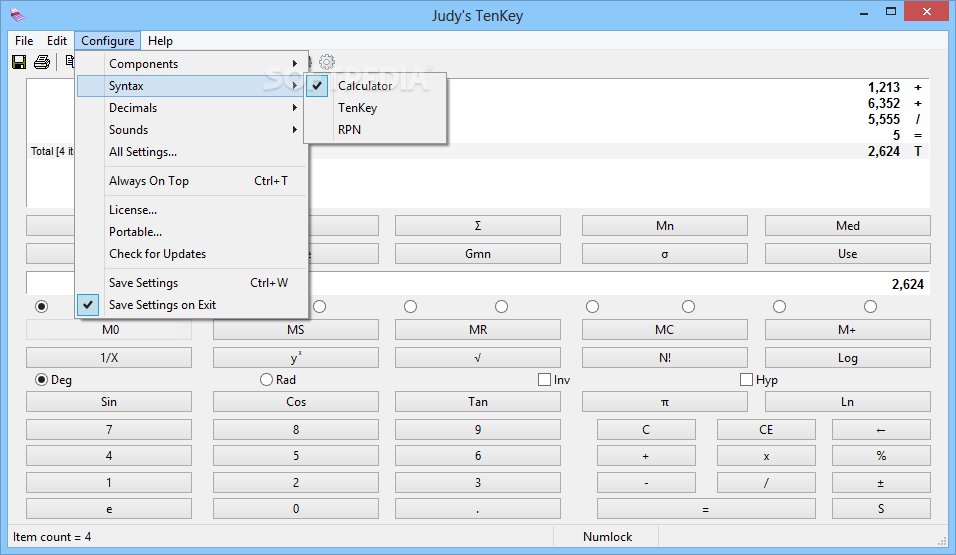Click the MC memory clear button

tap(665, 330)
